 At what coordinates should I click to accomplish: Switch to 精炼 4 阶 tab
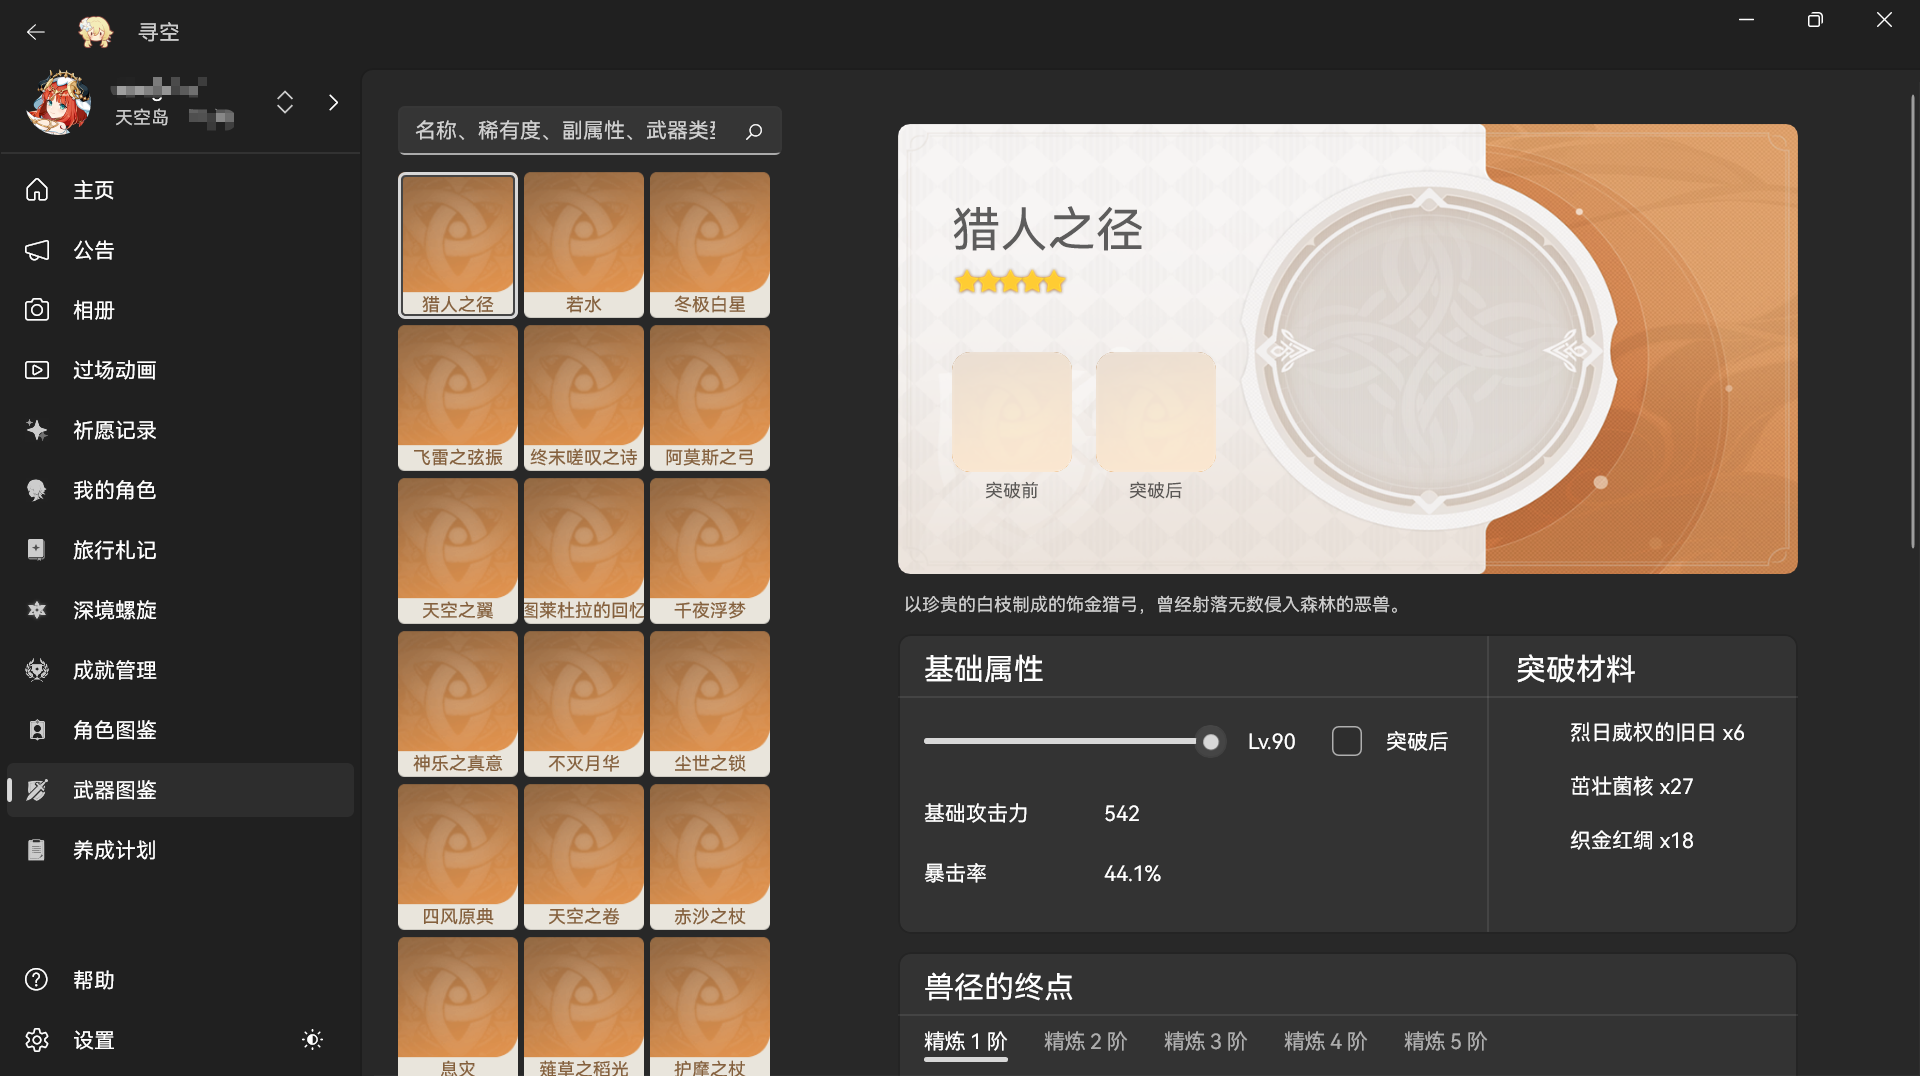(x=1326, y=1041)
